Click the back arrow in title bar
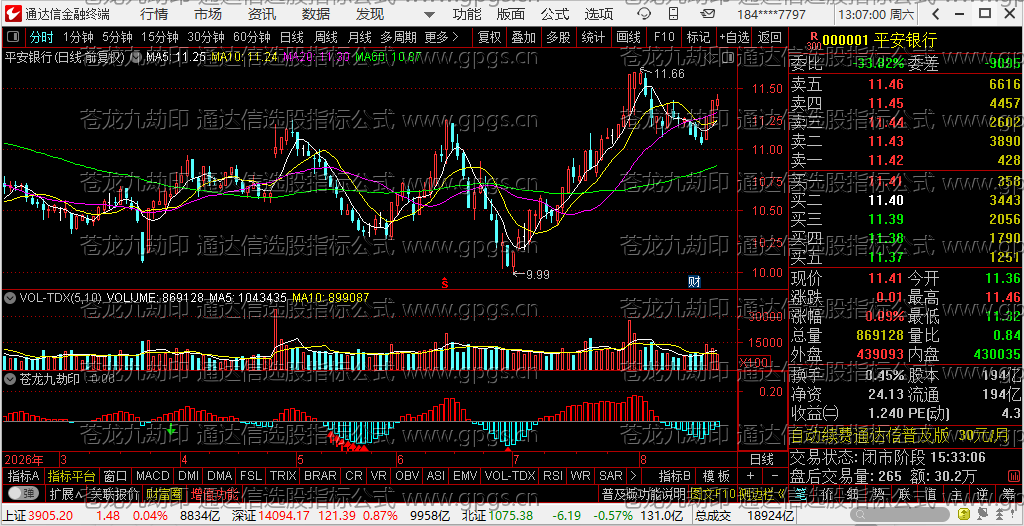Viewport: 1024px width, 526px height. [936, 14]
